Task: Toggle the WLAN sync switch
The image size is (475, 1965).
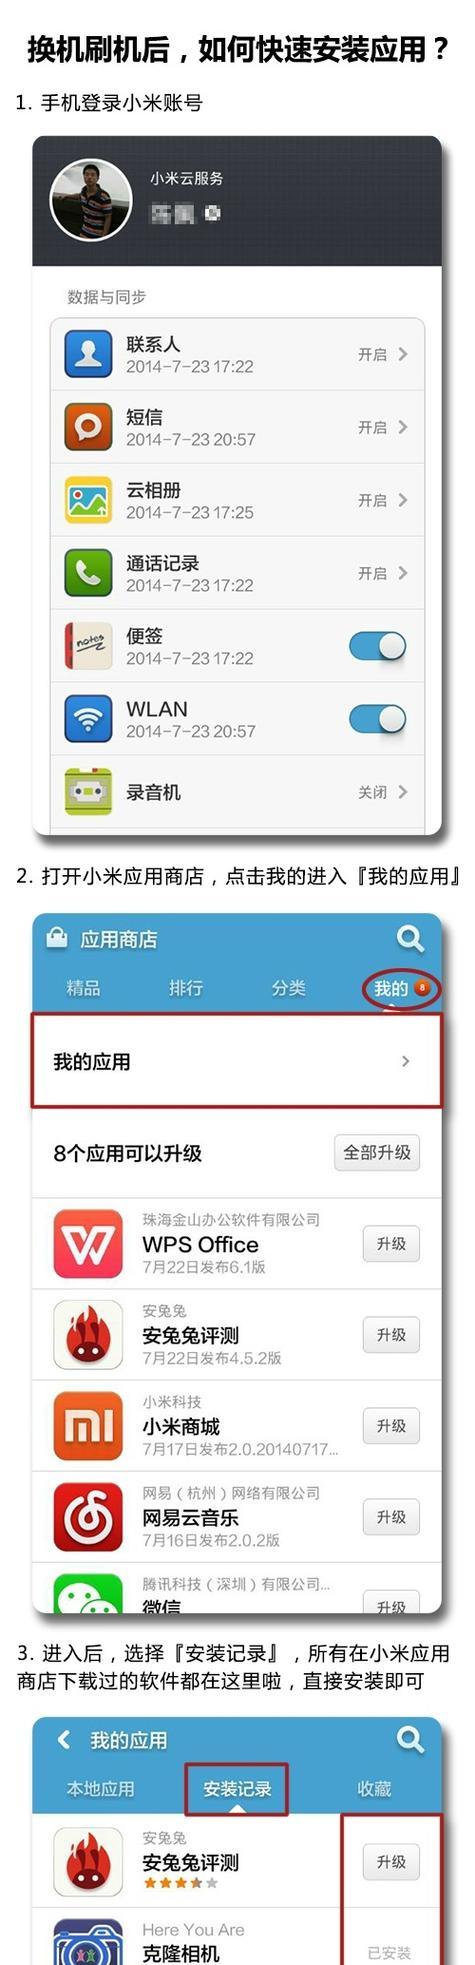Action: coord(377,719)
